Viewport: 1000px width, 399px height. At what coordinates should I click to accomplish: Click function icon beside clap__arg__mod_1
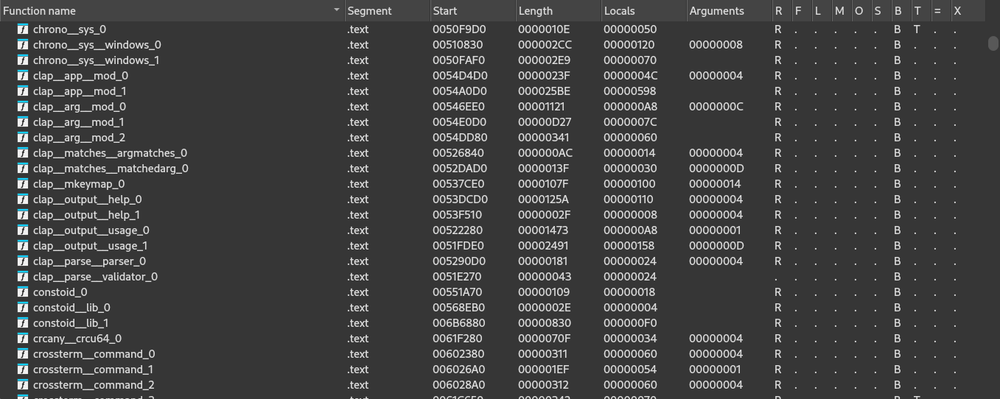coord(23,122)
